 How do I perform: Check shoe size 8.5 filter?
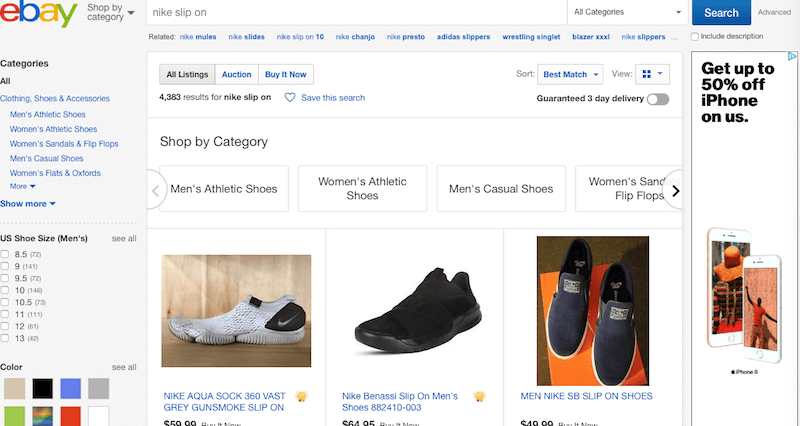point(5,254)
